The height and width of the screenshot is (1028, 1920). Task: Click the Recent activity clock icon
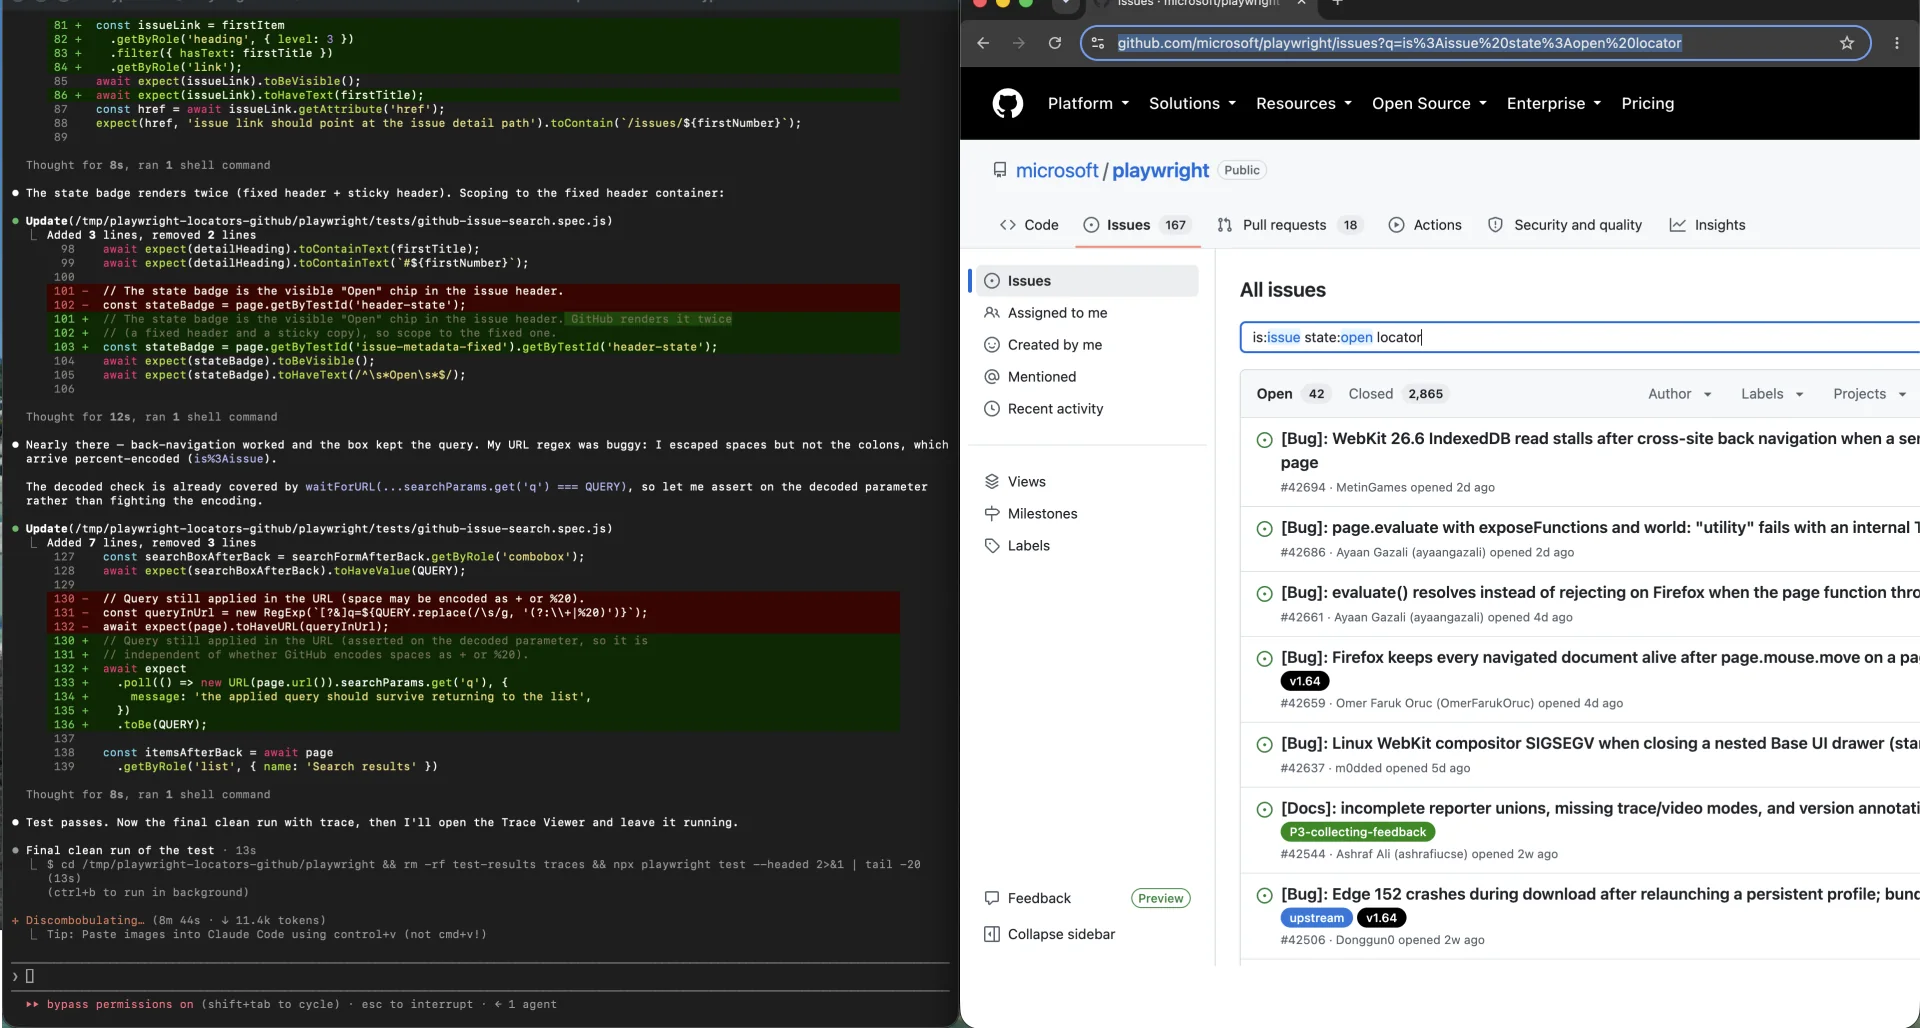992,408
